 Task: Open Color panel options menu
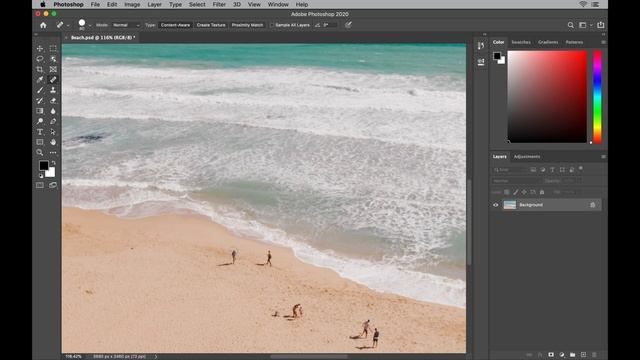point(603,42)
